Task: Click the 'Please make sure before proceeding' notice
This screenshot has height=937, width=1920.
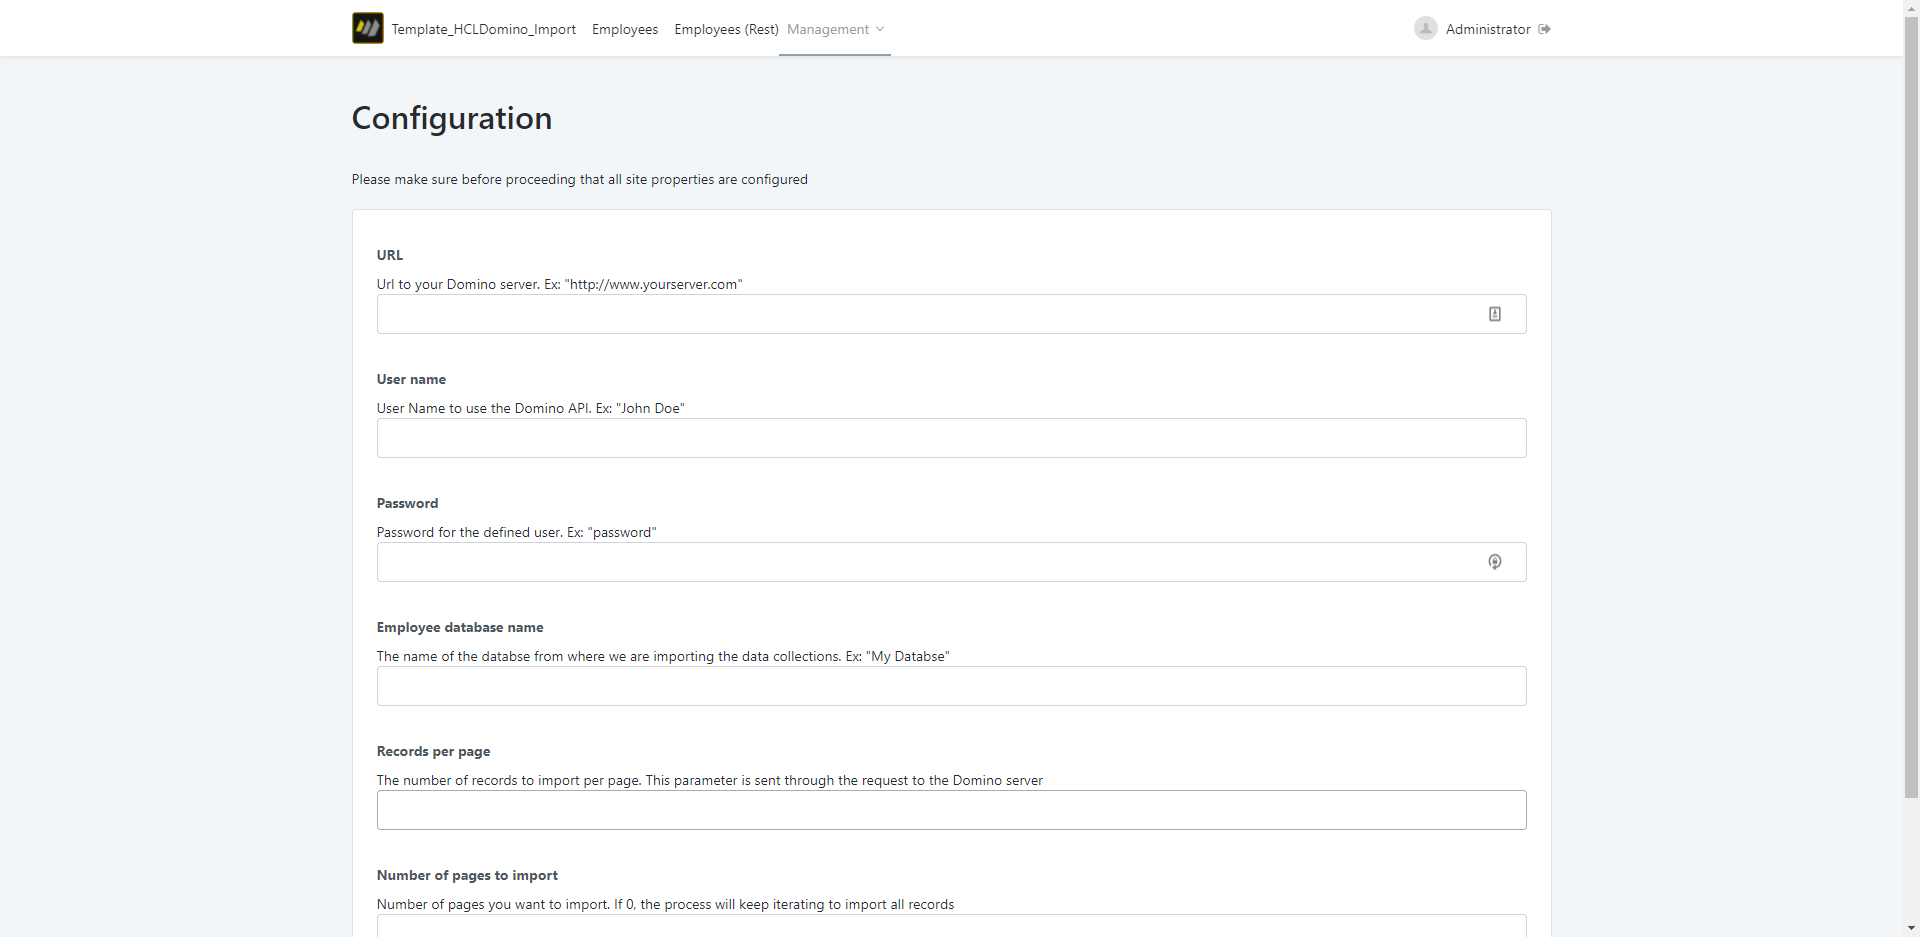Action: click(580, 180)
